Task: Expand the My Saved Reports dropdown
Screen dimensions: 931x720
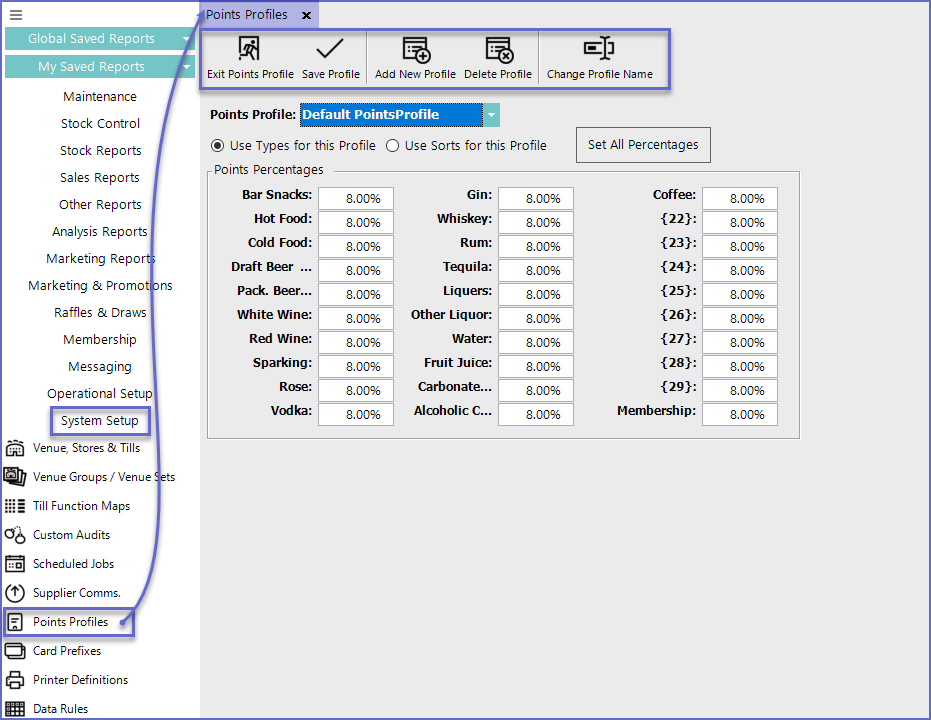Action: click(187, 67)
